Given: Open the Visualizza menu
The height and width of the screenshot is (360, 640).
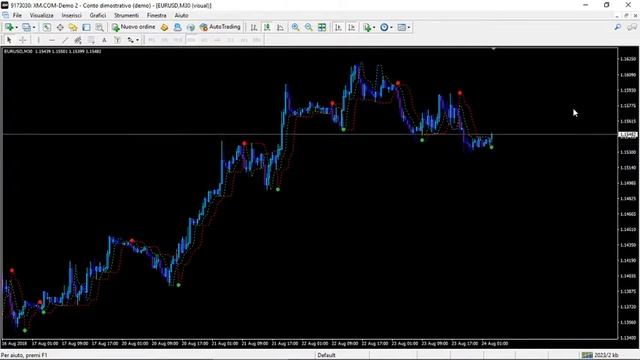Looking at the screenshot, I should [42, 15].
